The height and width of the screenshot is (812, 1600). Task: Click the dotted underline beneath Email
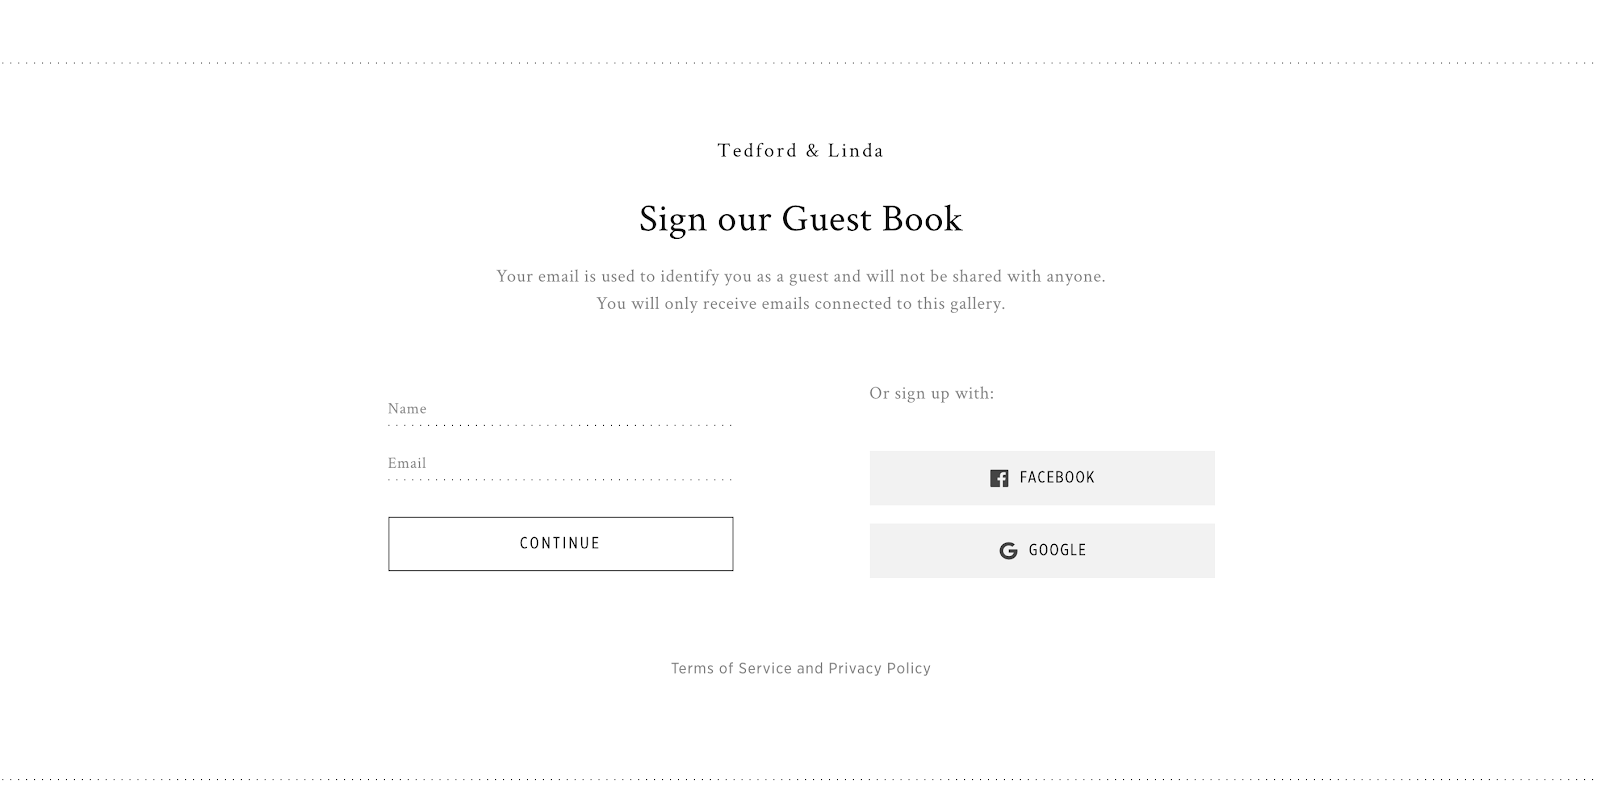click(x=560, y=480)
